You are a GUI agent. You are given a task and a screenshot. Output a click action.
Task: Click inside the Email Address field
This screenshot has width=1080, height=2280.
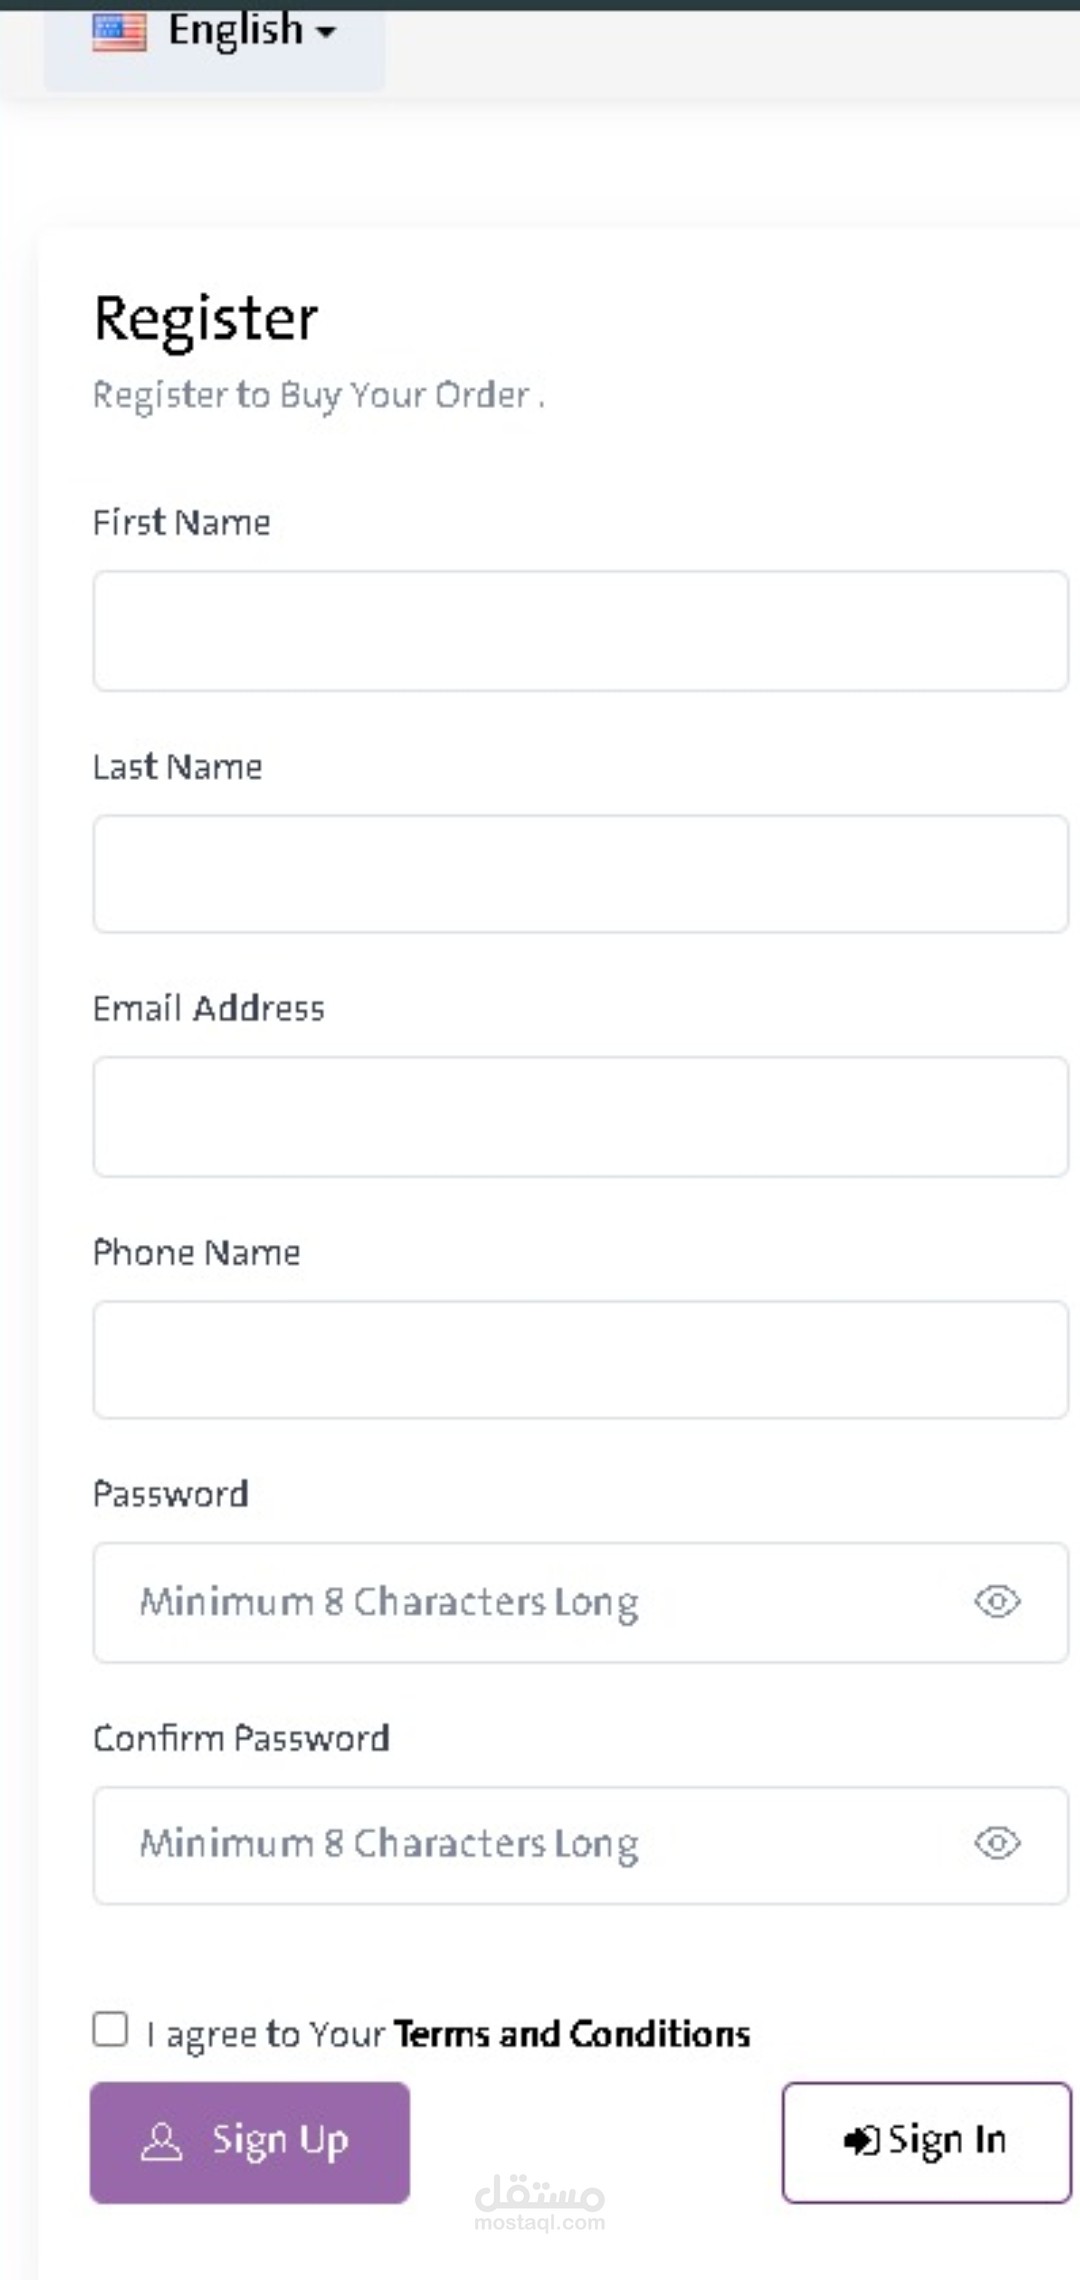[581, 1117]
